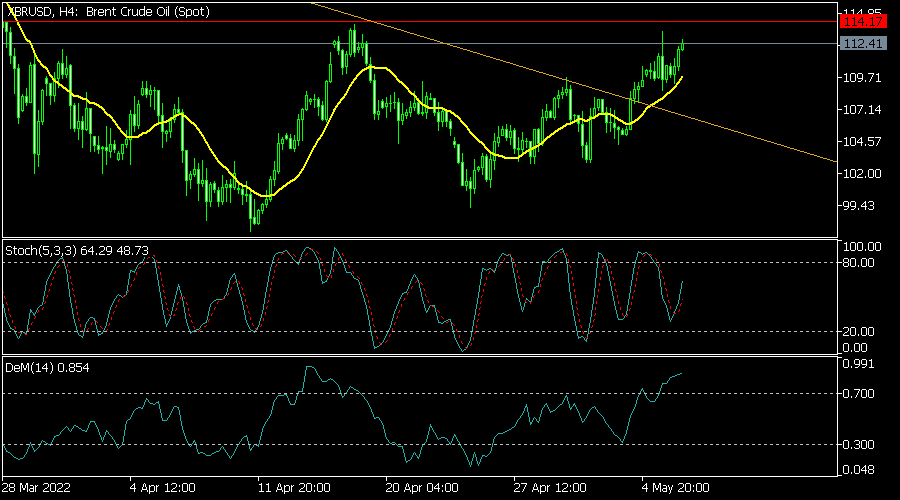Click the DeMarker 0.300 level label

click(x=858, y=445)
